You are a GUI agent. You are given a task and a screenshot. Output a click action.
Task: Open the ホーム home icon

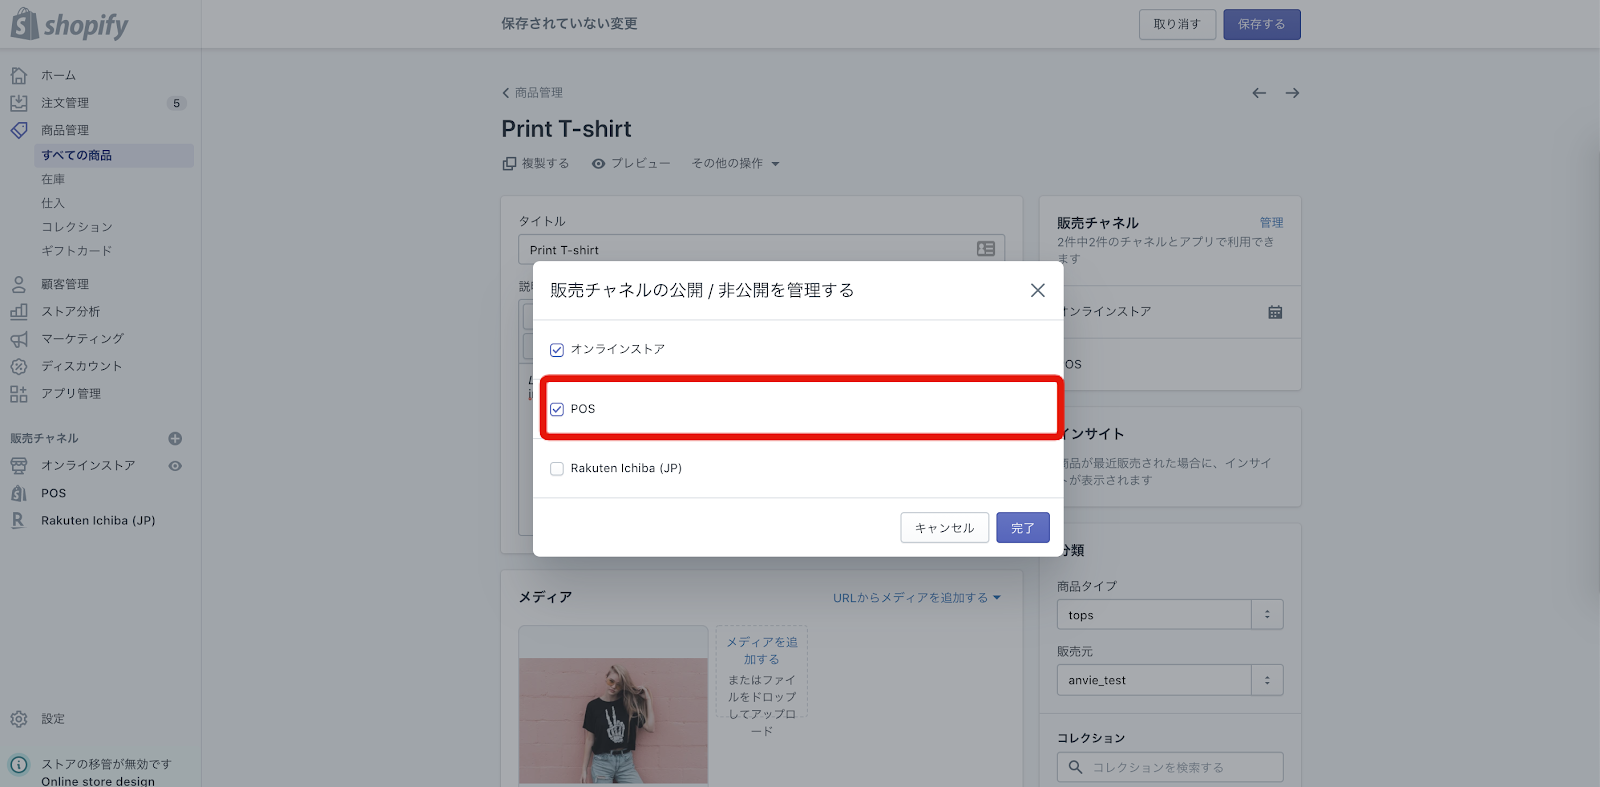(x=19, y=75)
